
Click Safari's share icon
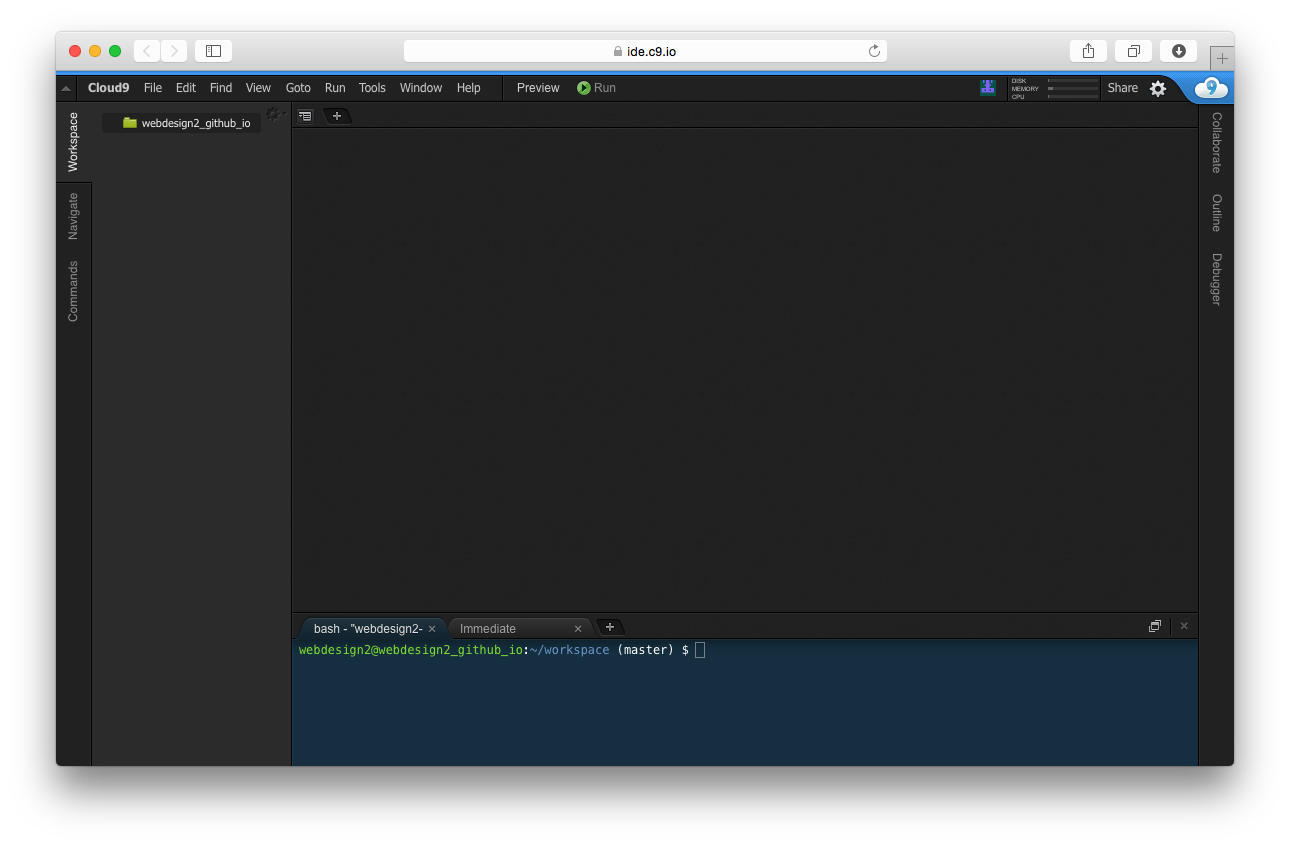click(x=1088, y=51)
